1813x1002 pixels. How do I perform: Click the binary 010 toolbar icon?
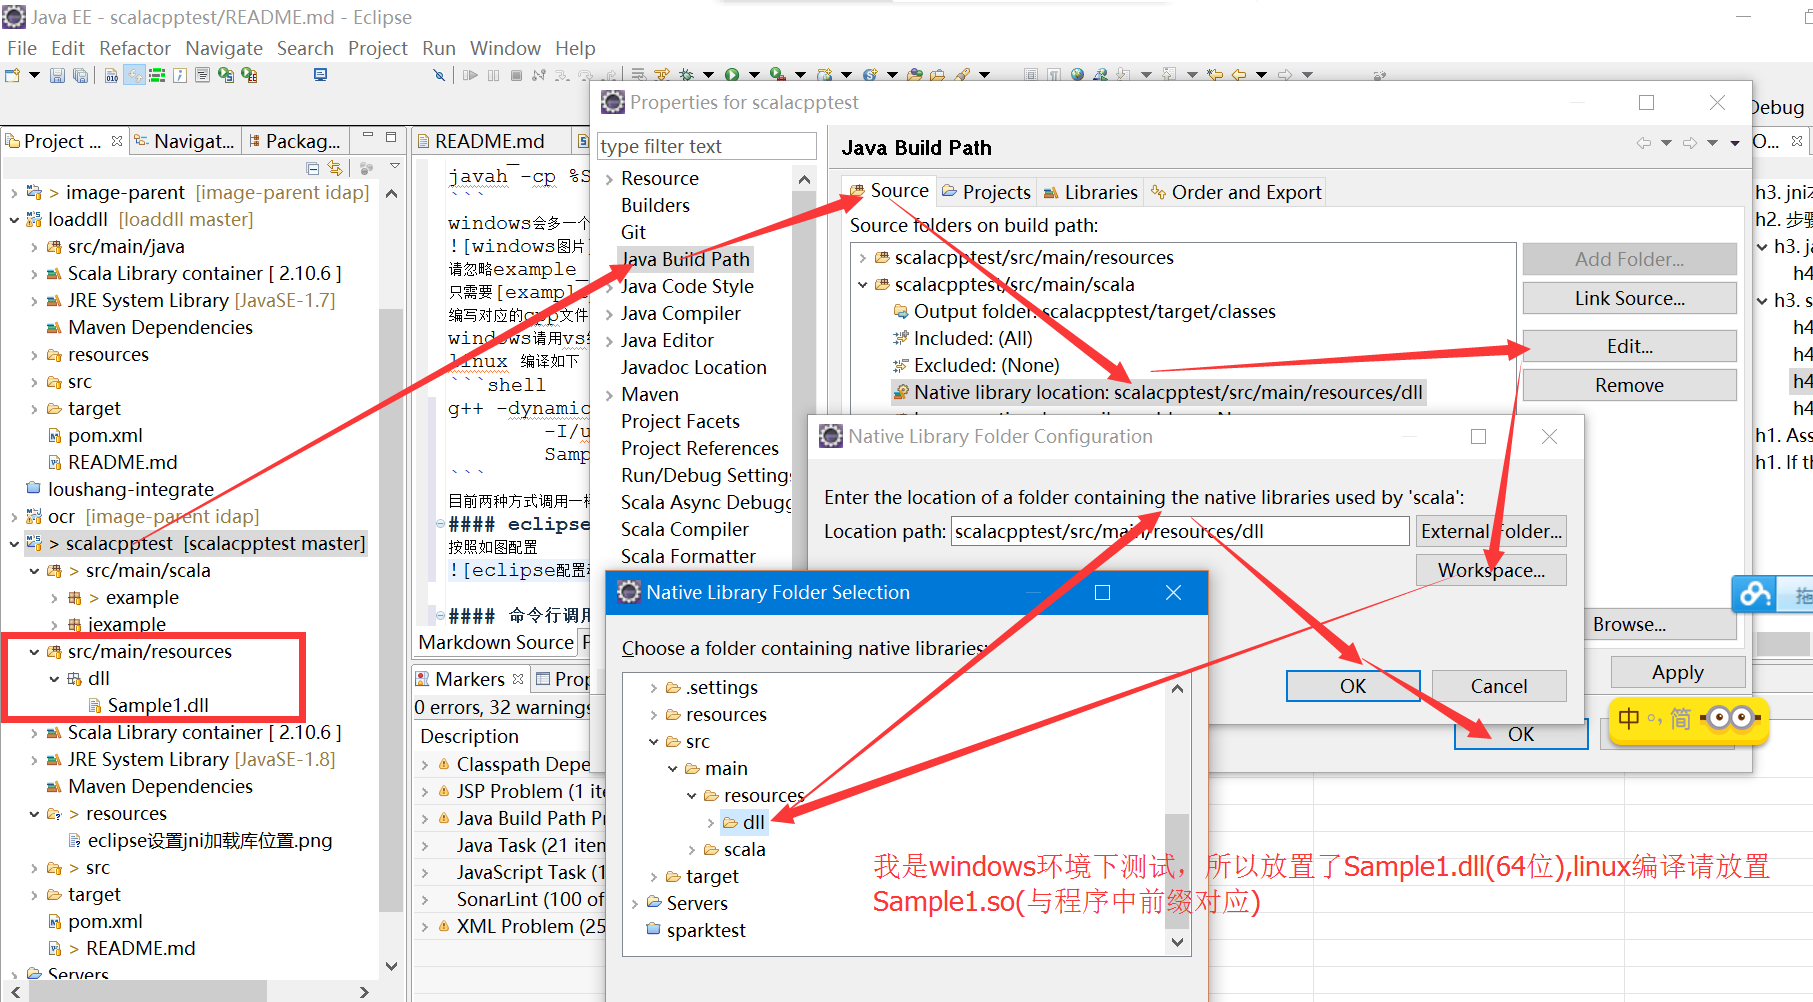pos(111,75)
